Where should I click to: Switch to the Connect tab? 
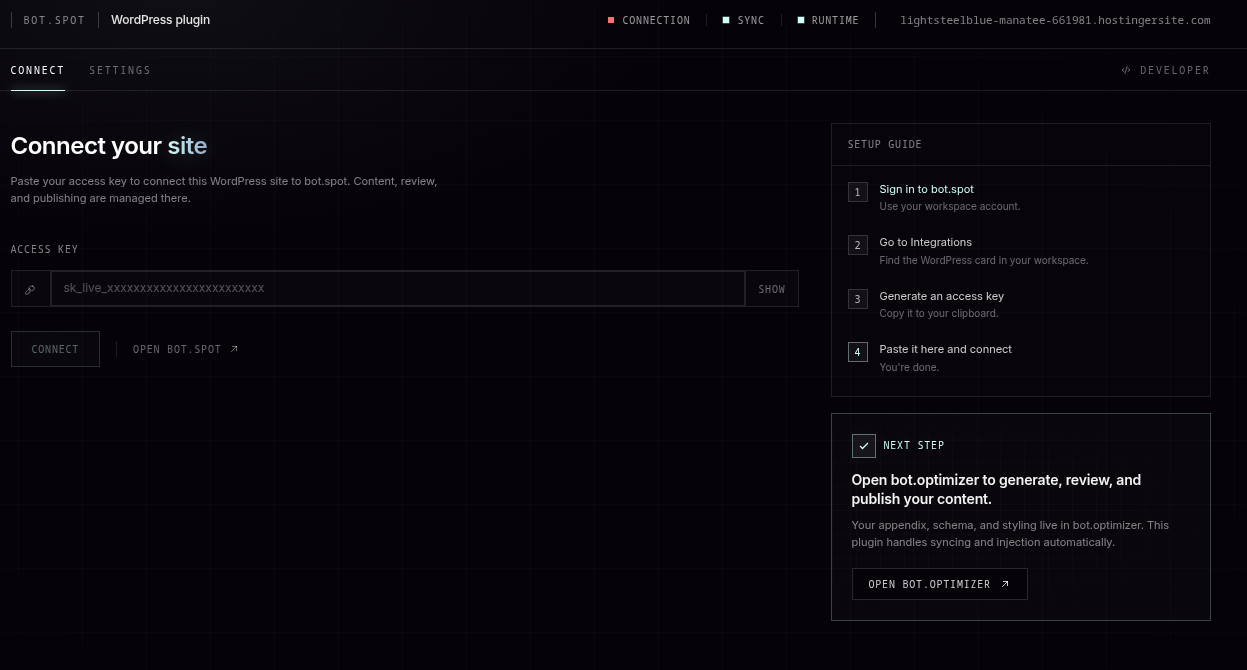(x=38, y=70)
